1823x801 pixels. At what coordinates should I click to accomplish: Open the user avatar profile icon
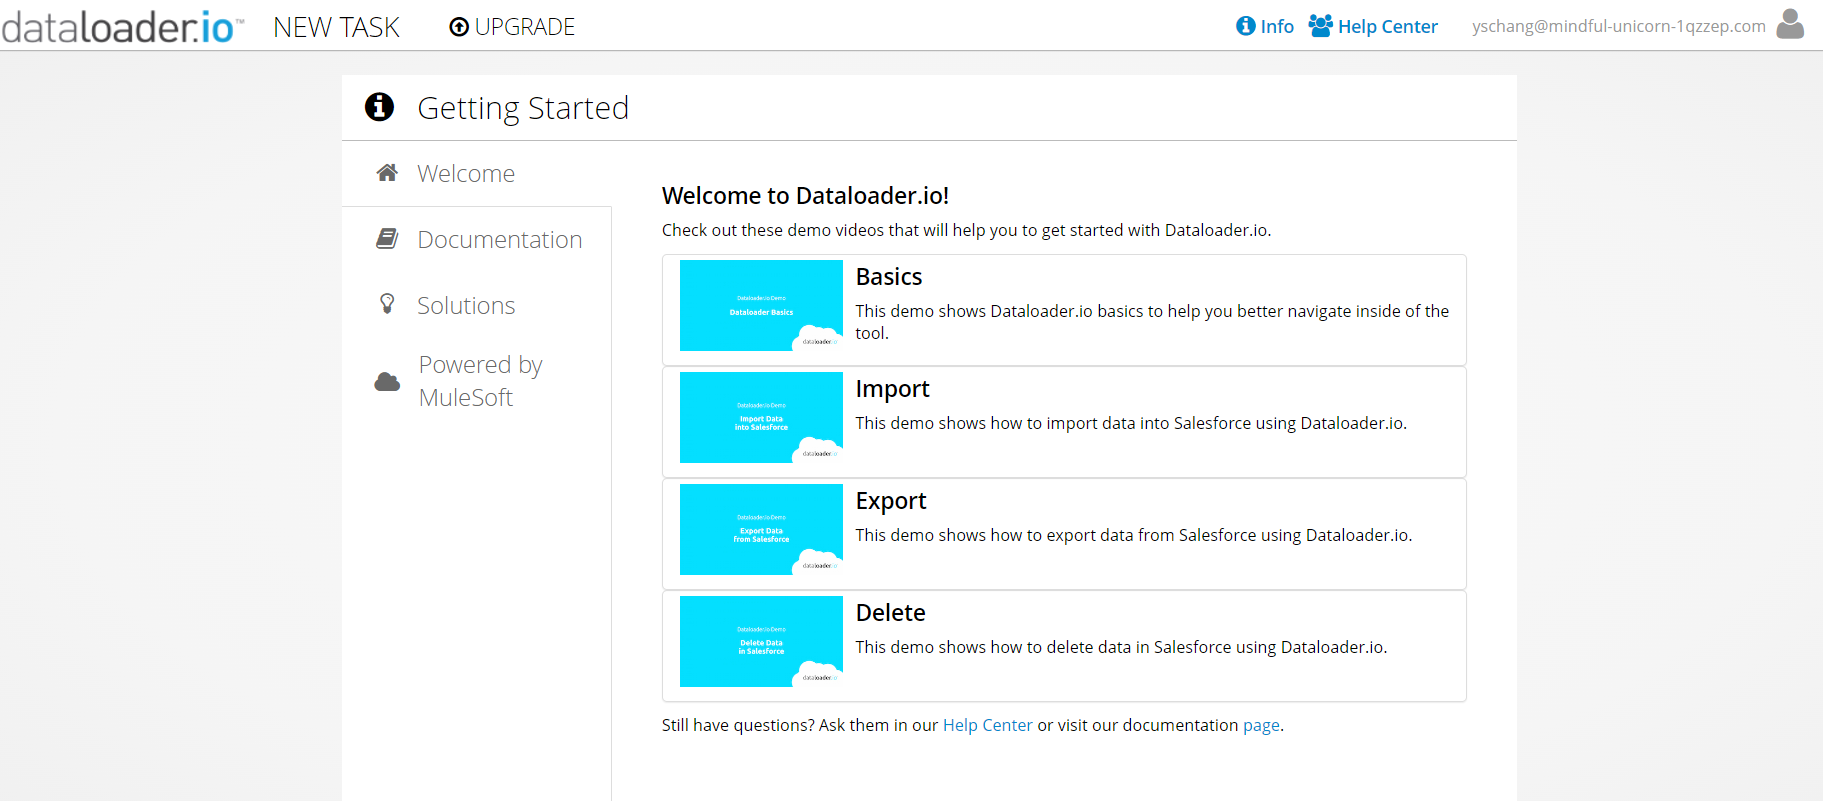[1790, 24]
